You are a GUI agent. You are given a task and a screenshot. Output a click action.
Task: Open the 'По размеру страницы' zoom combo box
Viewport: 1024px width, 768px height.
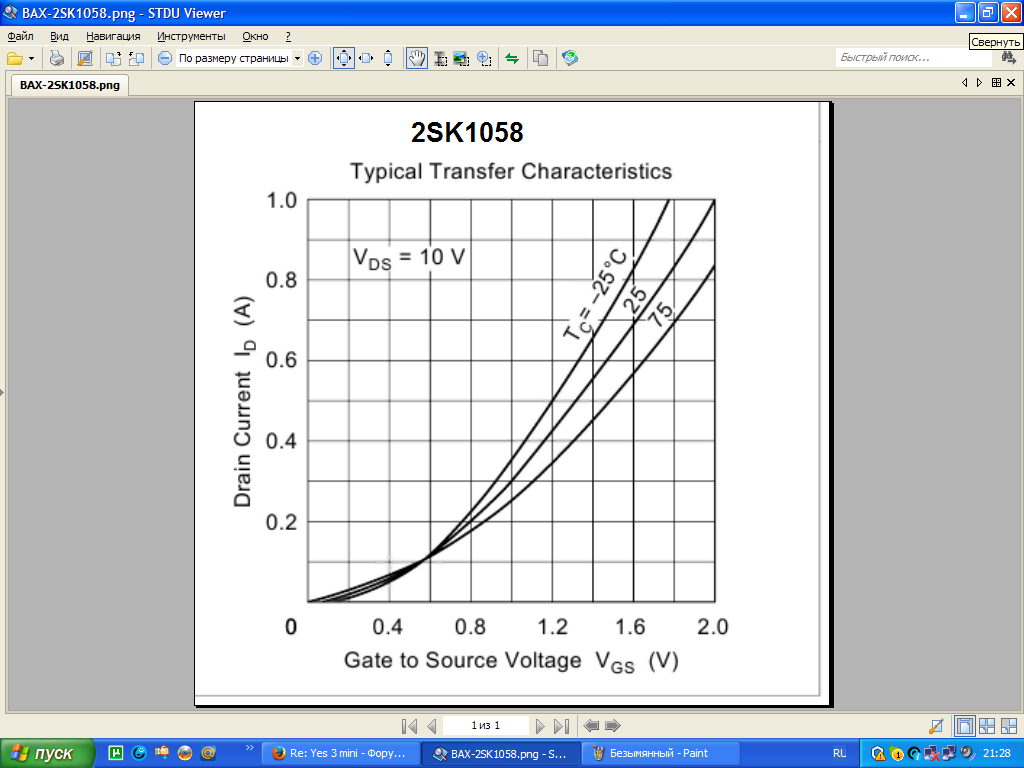point(240,59)
